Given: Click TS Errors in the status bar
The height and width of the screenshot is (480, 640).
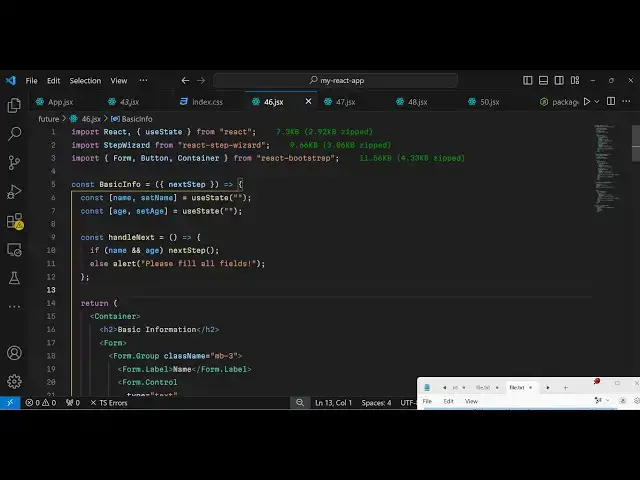Looking at the screenshot, I should tap(109, 403).
